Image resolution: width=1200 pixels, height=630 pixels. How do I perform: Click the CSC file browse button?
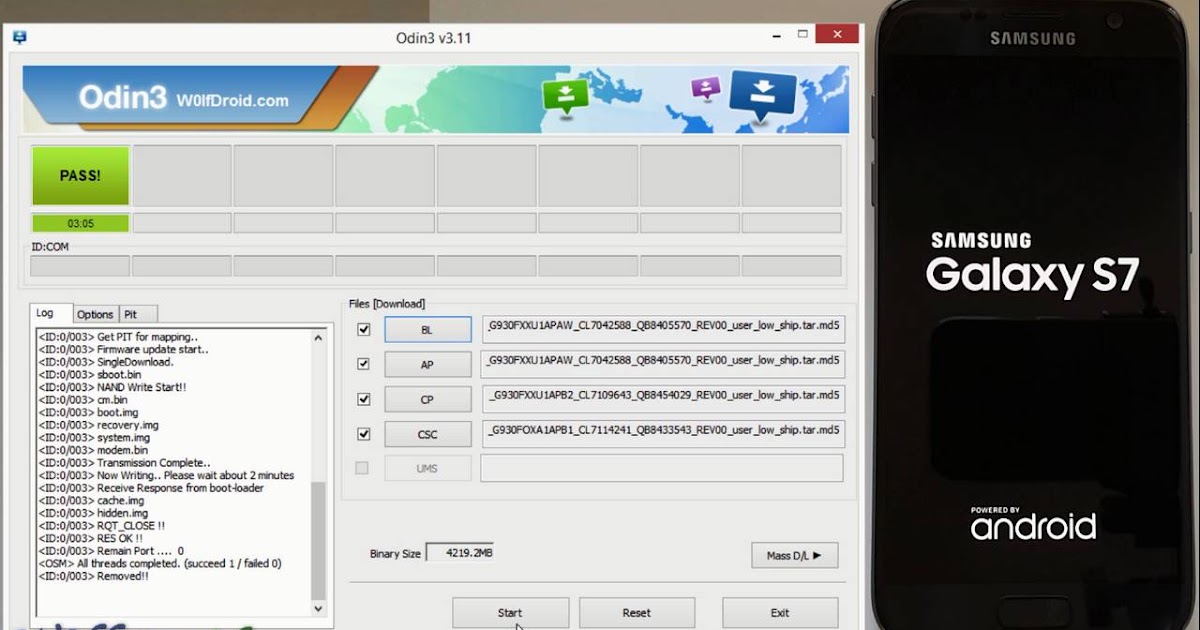[427, 434]
